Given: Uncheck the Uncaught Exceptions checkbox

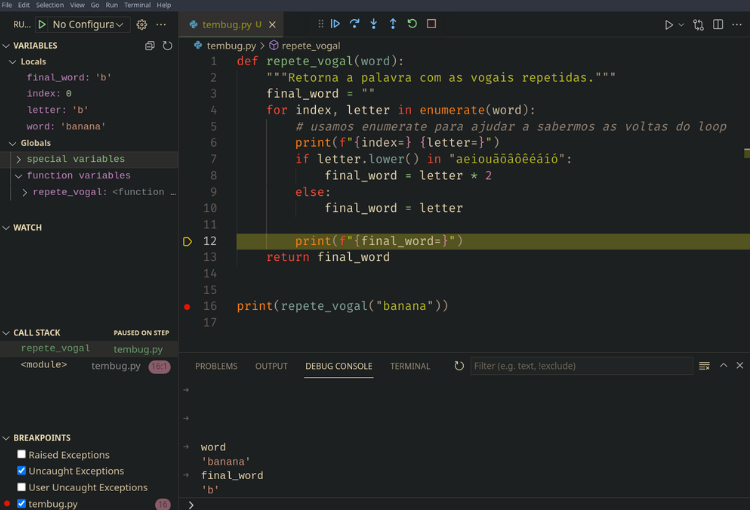Looking at the screenshot, I should [x=22, y=471].
